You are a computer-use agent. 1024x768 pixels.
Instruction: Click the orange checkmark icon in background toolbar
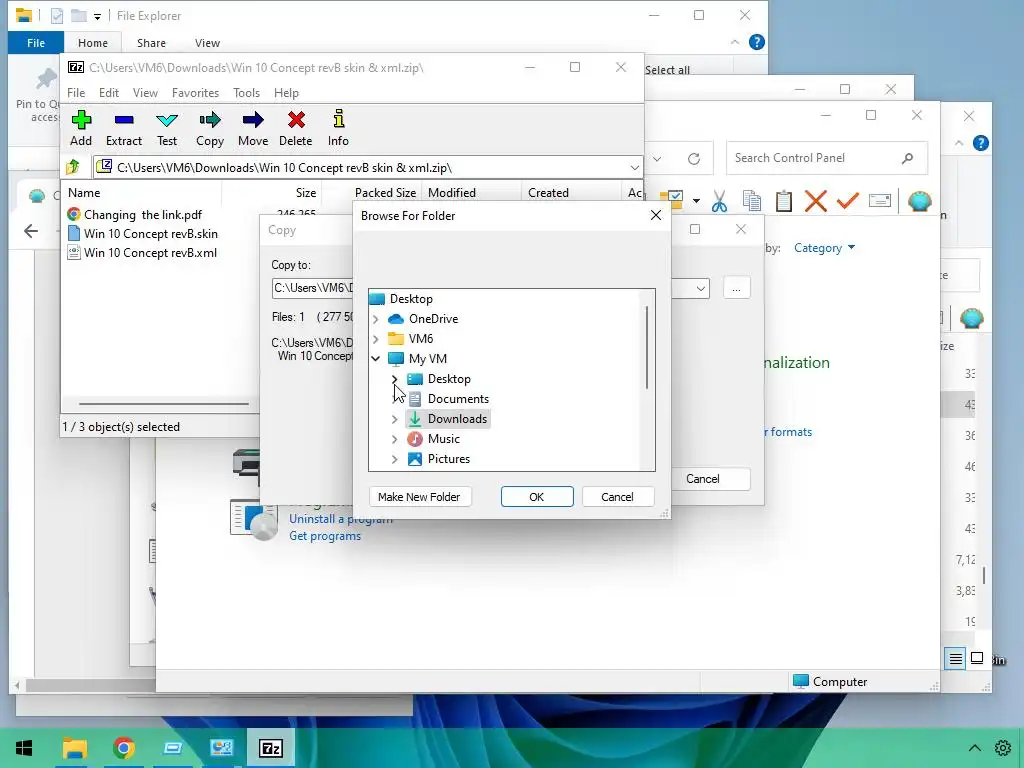coord(847,201)
